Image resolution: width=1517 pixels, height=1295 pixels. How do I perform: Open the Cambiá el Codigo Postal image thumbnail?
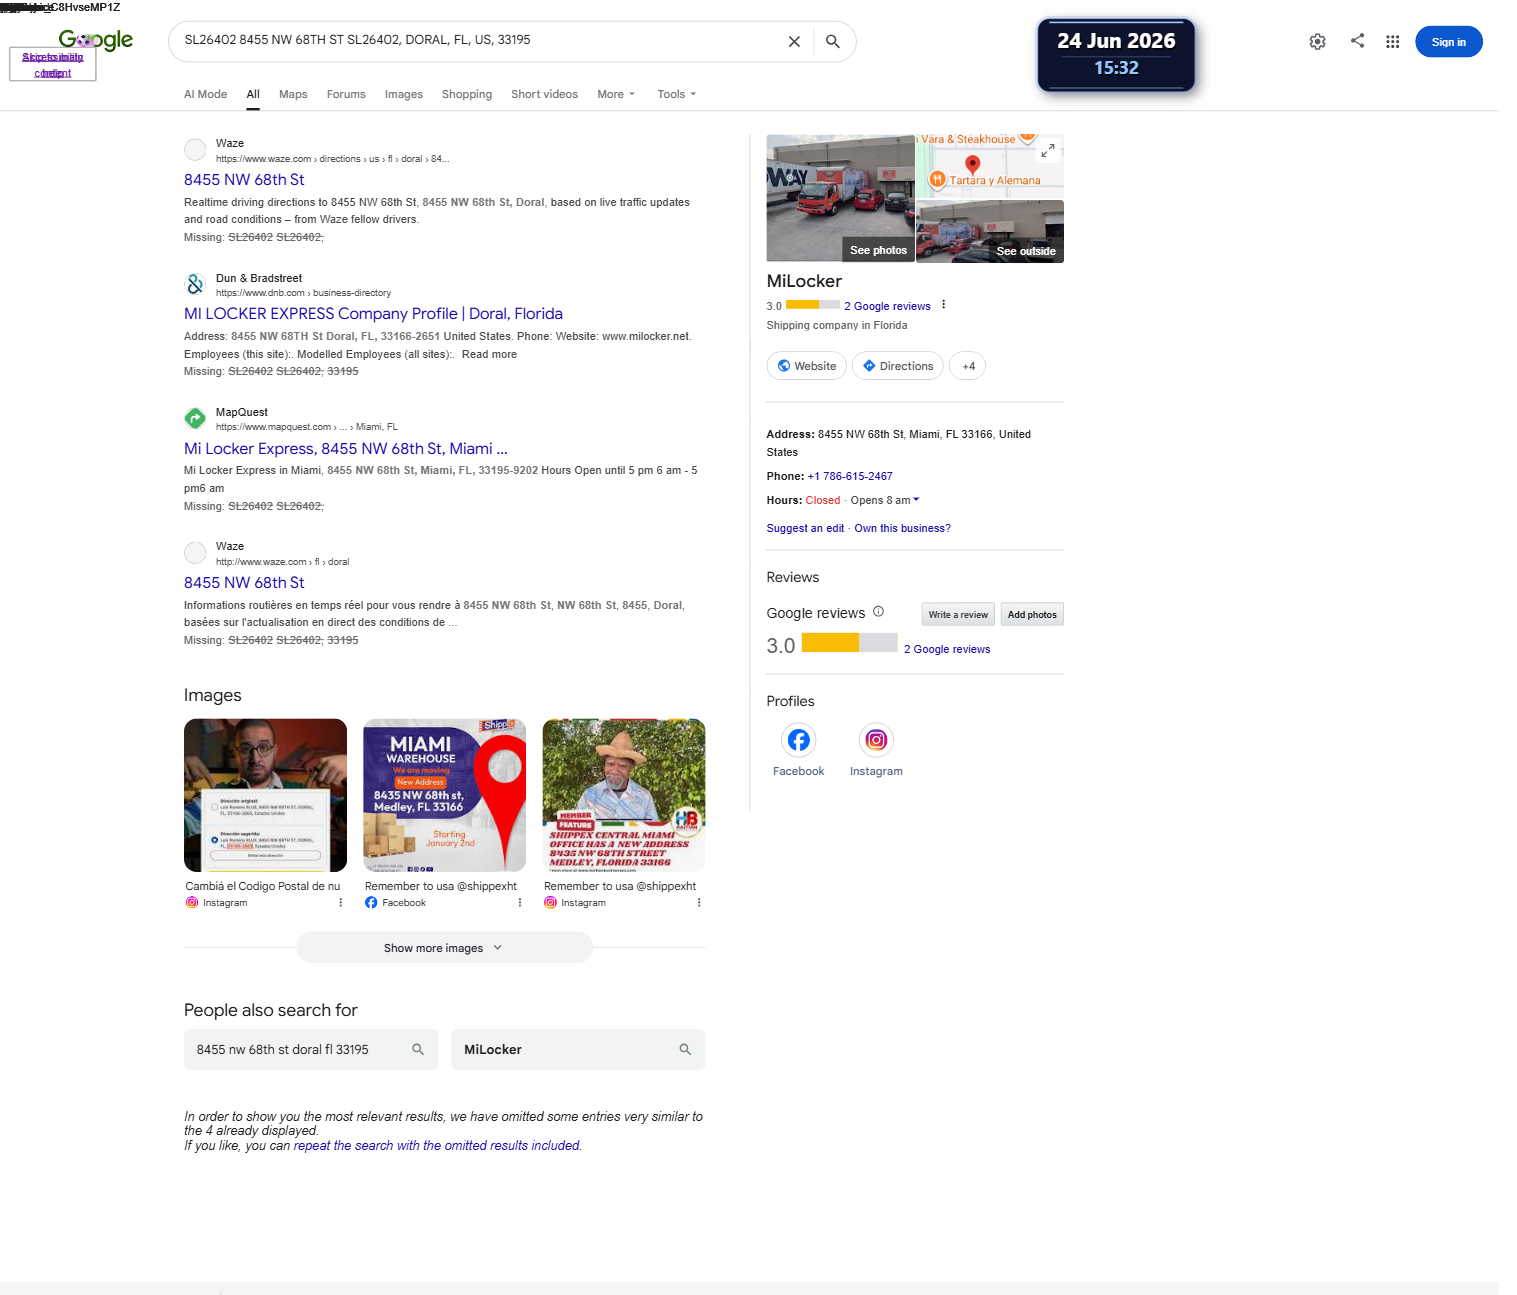tap(265, 795)
